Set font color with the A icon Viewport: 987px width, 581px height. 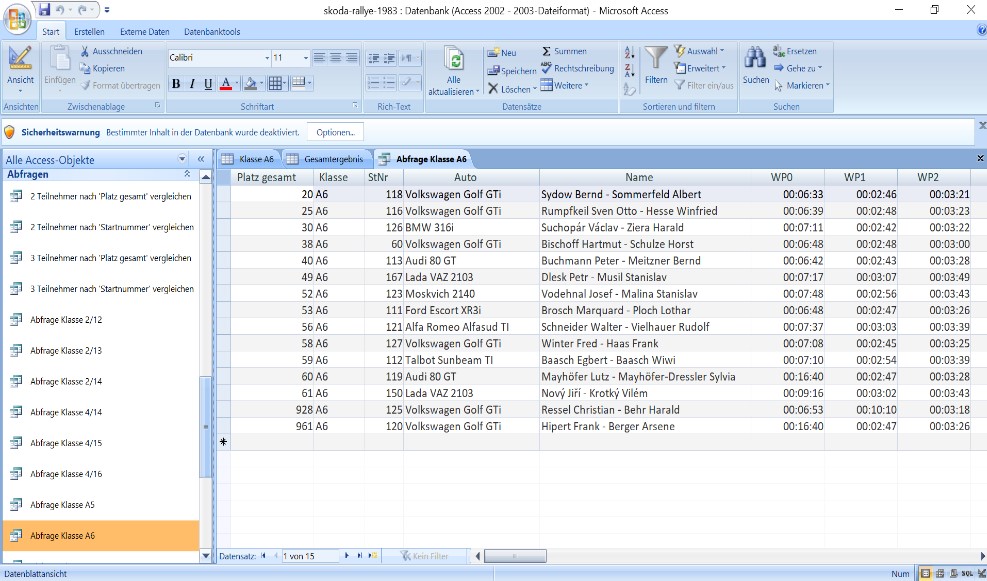pyautogui.click(x=225, y=84)
